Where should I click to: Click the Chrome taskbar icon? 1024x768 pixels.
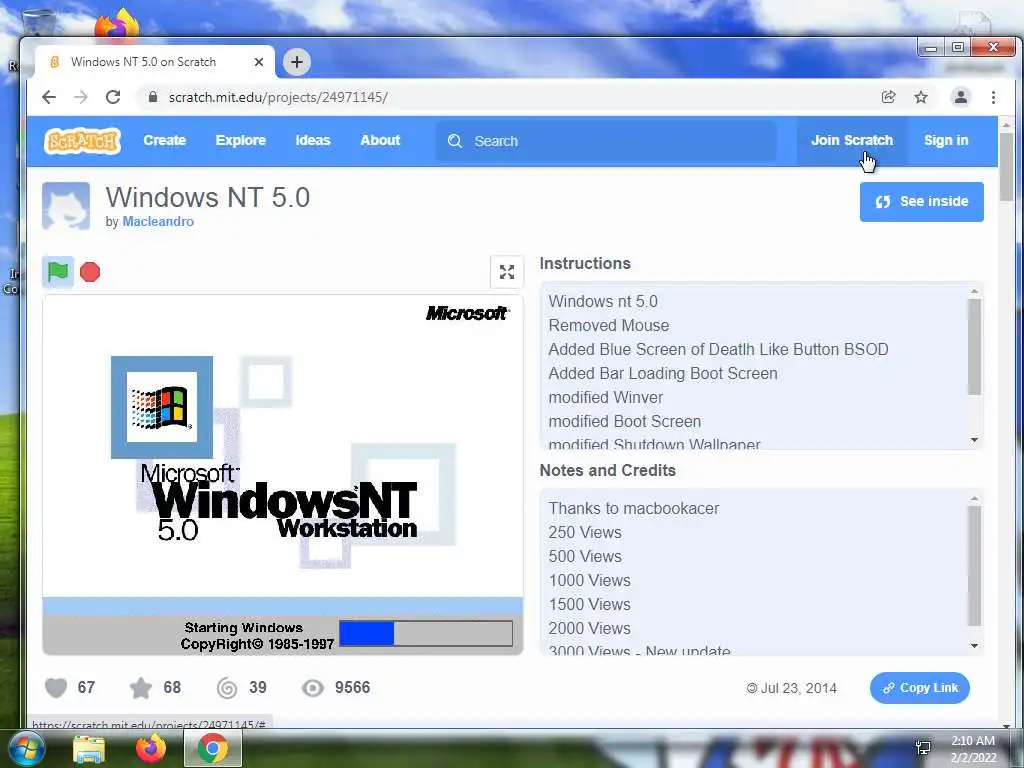tap(212, 748)
